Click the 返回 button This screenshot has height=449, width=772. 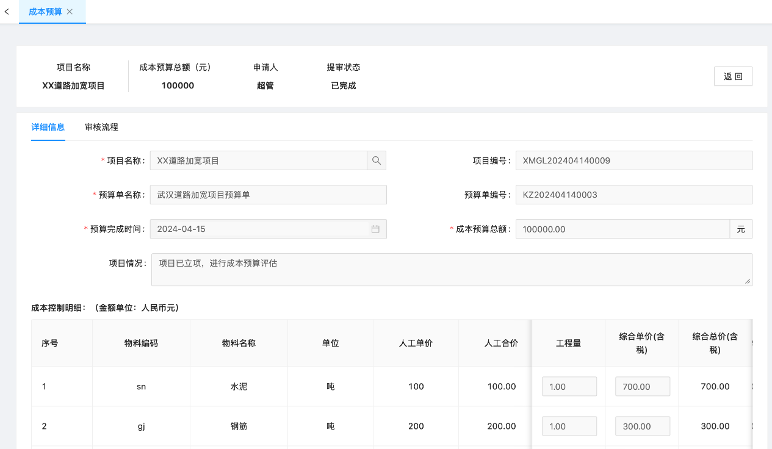click(733, 77)
